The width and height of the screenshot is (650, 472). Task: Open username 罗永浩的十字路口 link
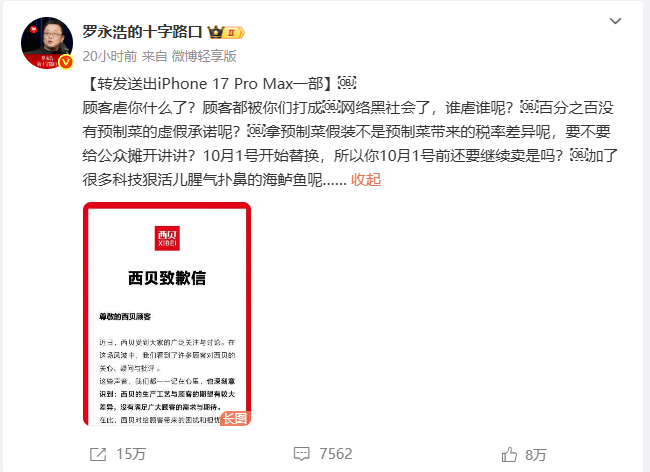[x=142, y=32]
